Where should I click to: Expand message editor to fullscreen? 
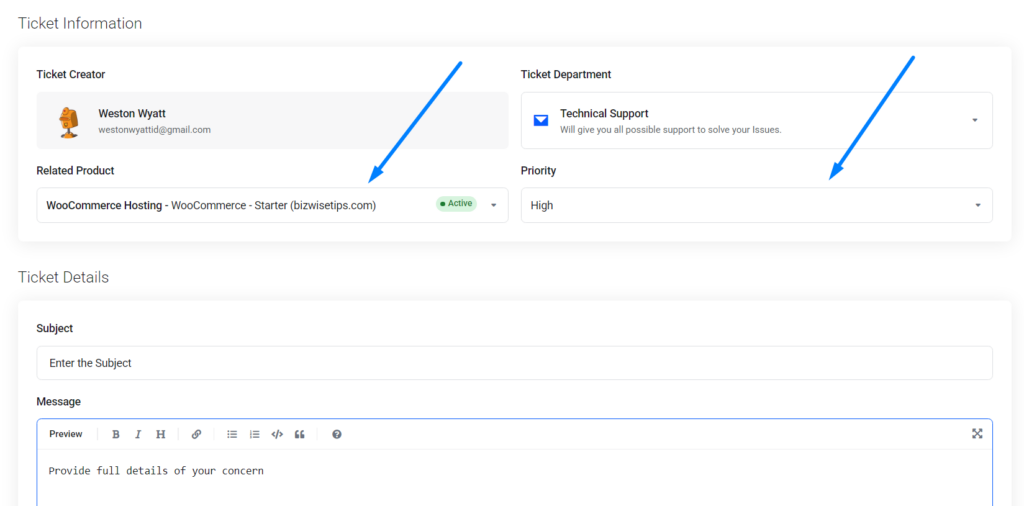coord(977,434)
